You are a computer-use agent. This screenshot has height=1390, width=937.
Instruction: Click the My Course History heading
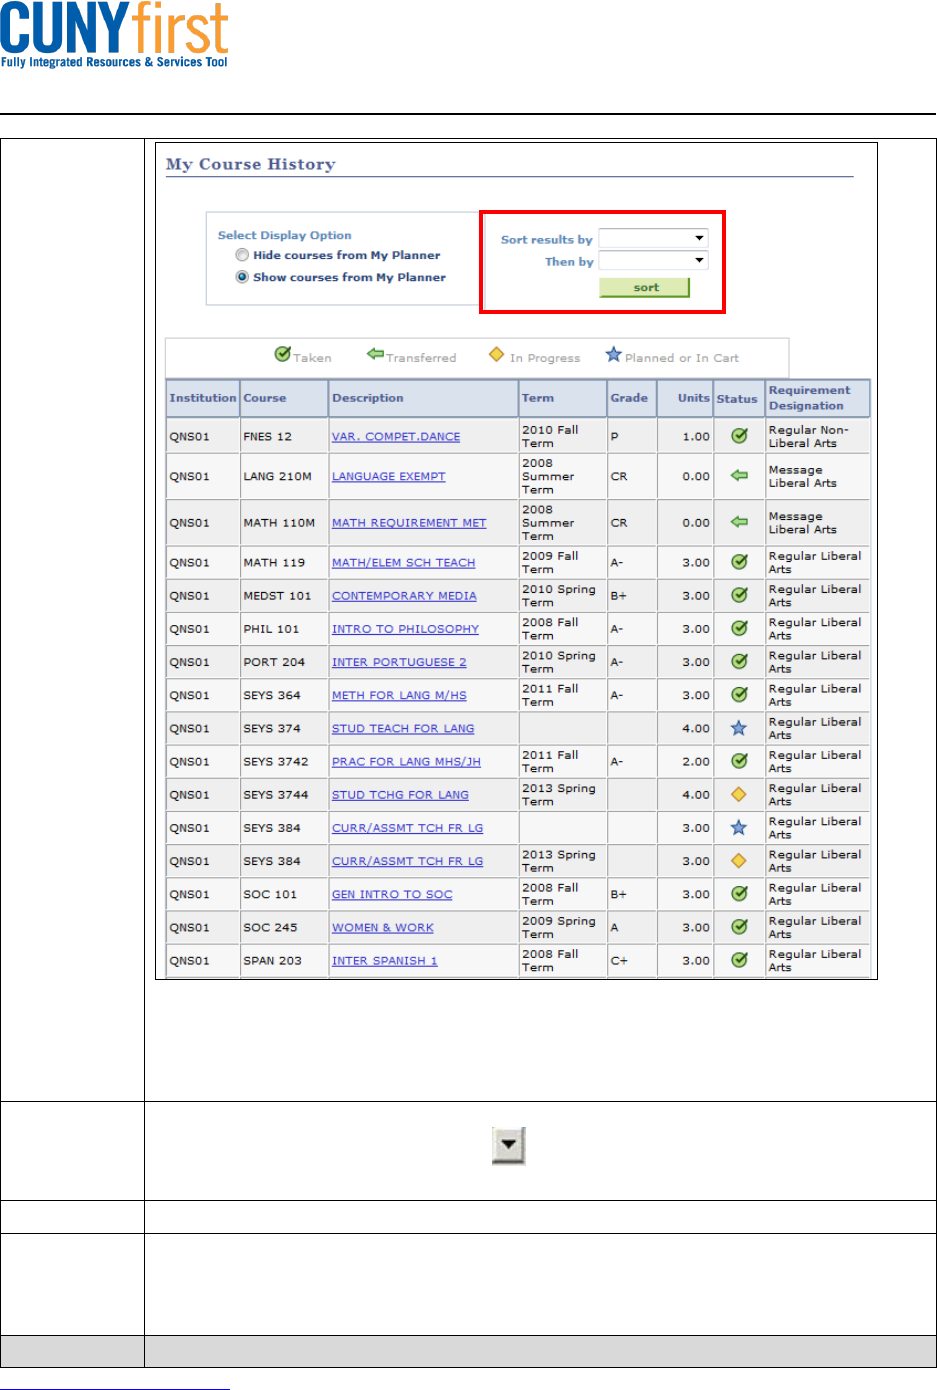[x=251, y=164]
